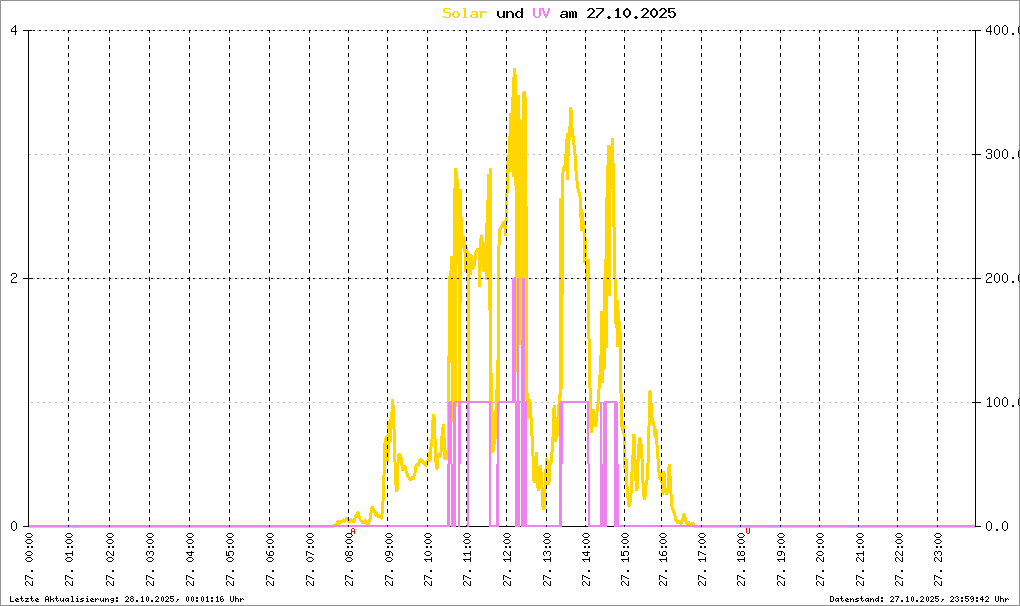Click the right axis value '100.0'
The width and height of the screenshot is (1020, 606).
point(1001,402)
